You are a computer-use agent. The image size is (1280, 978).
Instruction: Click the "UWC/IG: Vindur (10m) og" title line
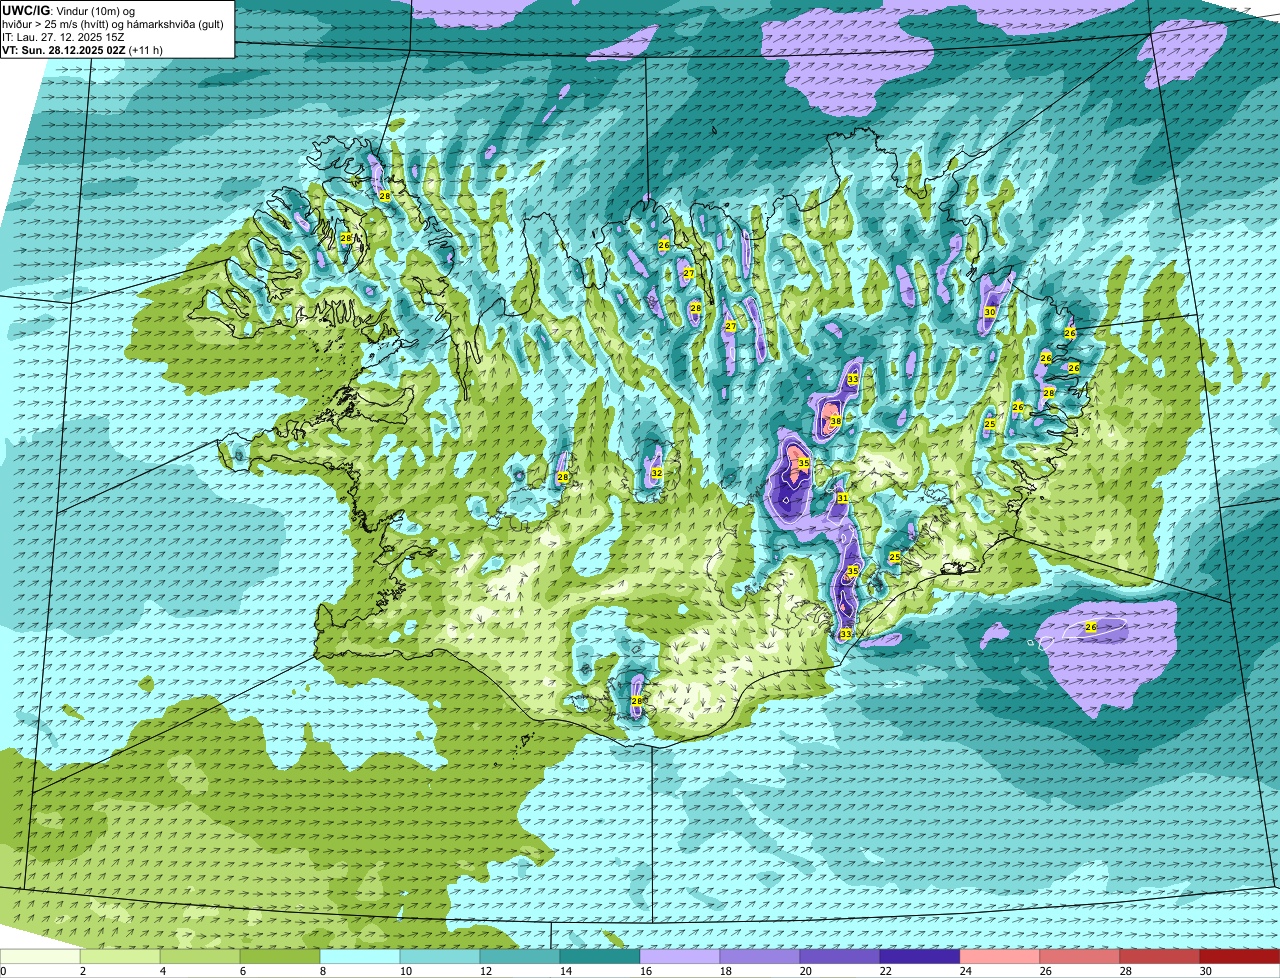tap(69, 10)
